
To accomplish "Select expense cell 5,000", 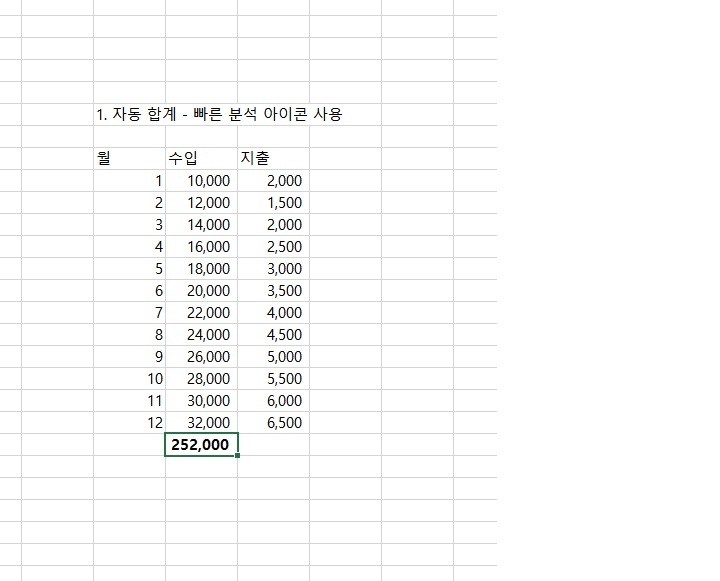I will tap(273, 357).
